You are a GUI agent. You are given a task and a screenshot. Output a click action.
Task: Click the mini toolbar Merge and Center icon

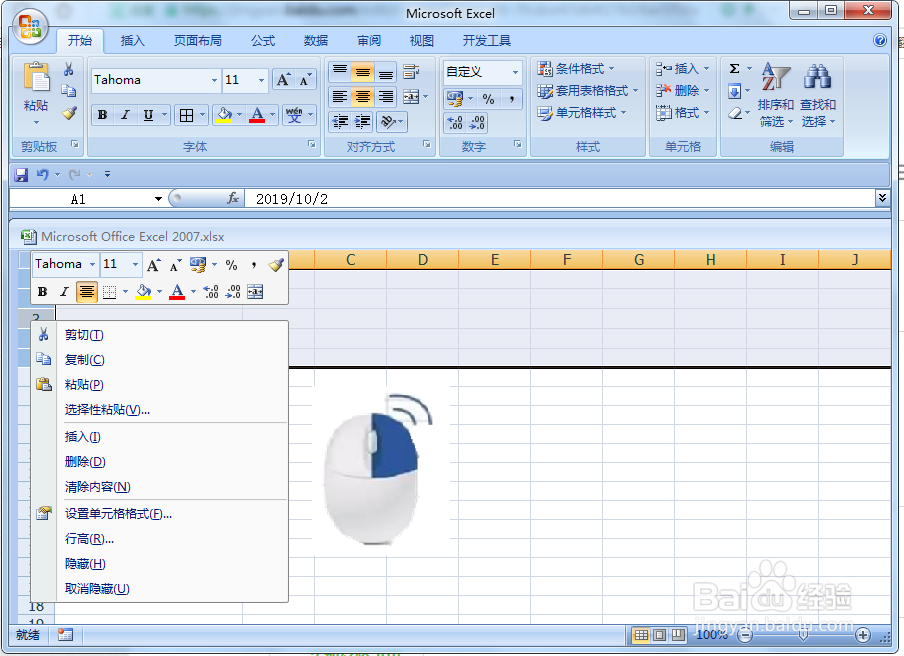pos(255,292)
